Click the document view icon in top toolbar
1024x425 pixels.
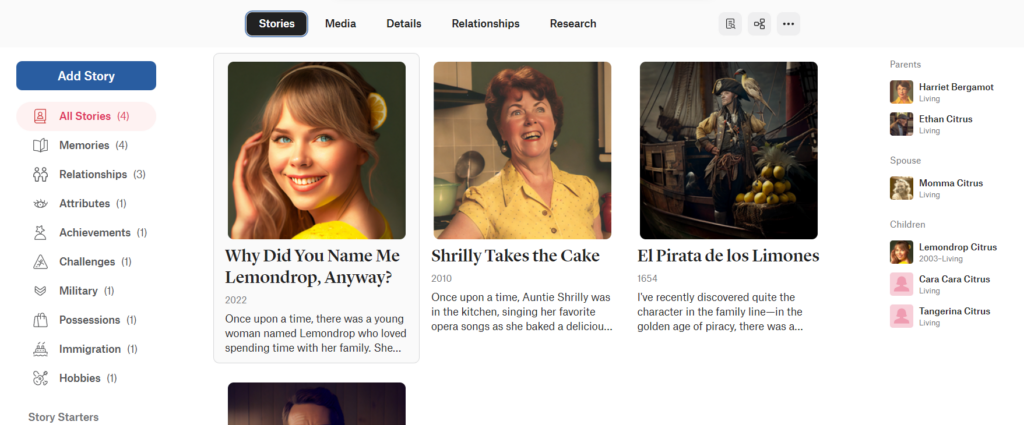coord(730,24)
